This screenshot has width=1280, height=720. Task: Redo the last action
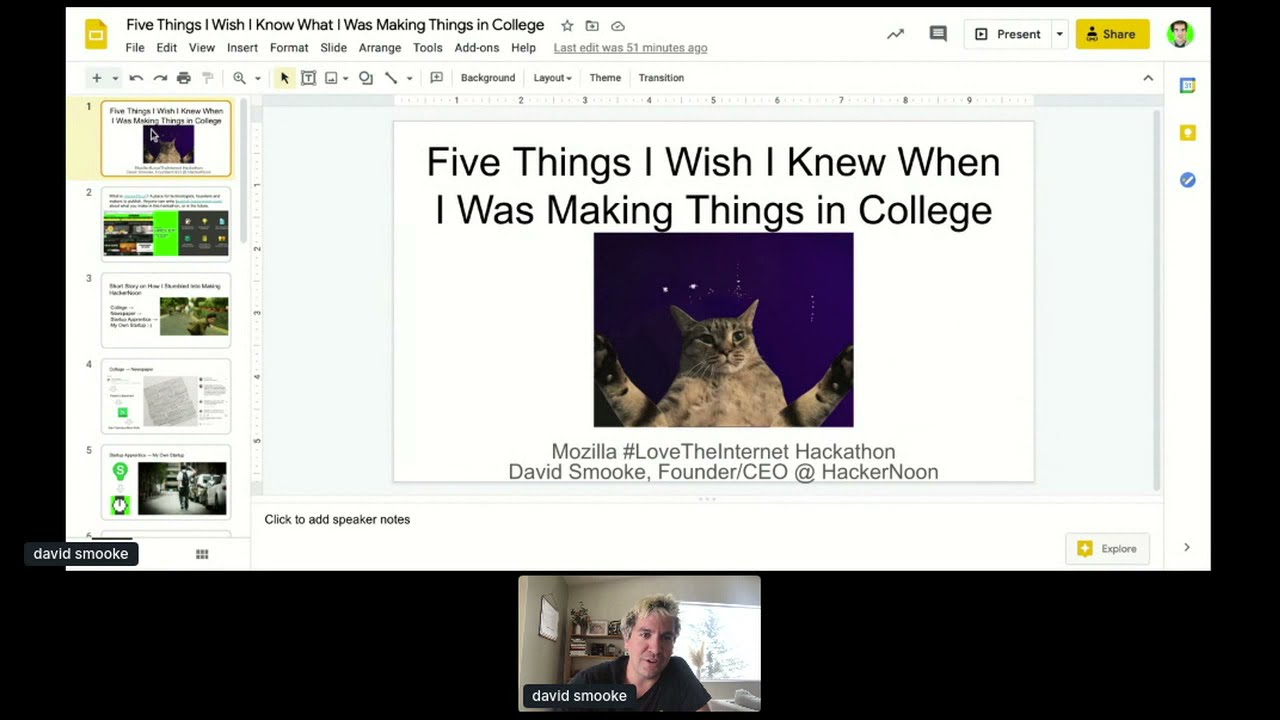tap(160, 78)
